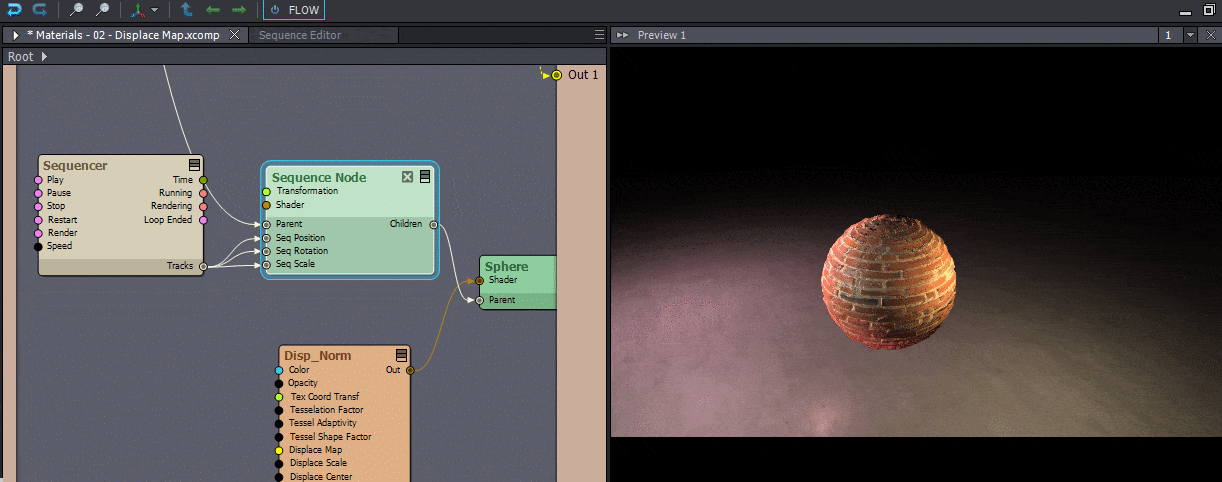Click the Children output pin

[433, 224]
